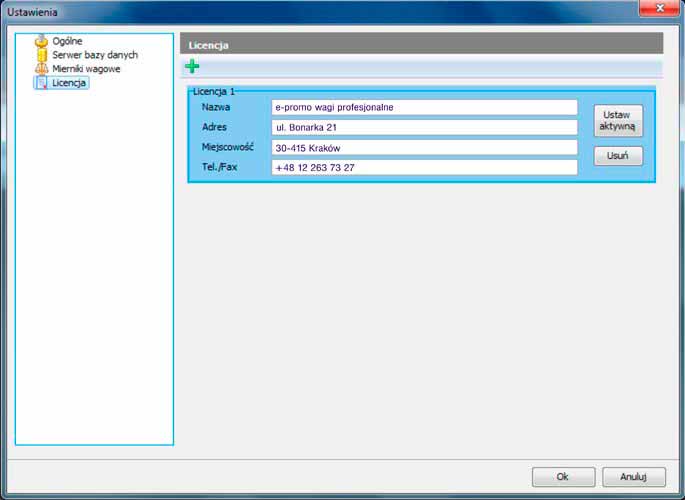Click the green plus add-license icon
The image size is (685, 500).
point(192,66)
